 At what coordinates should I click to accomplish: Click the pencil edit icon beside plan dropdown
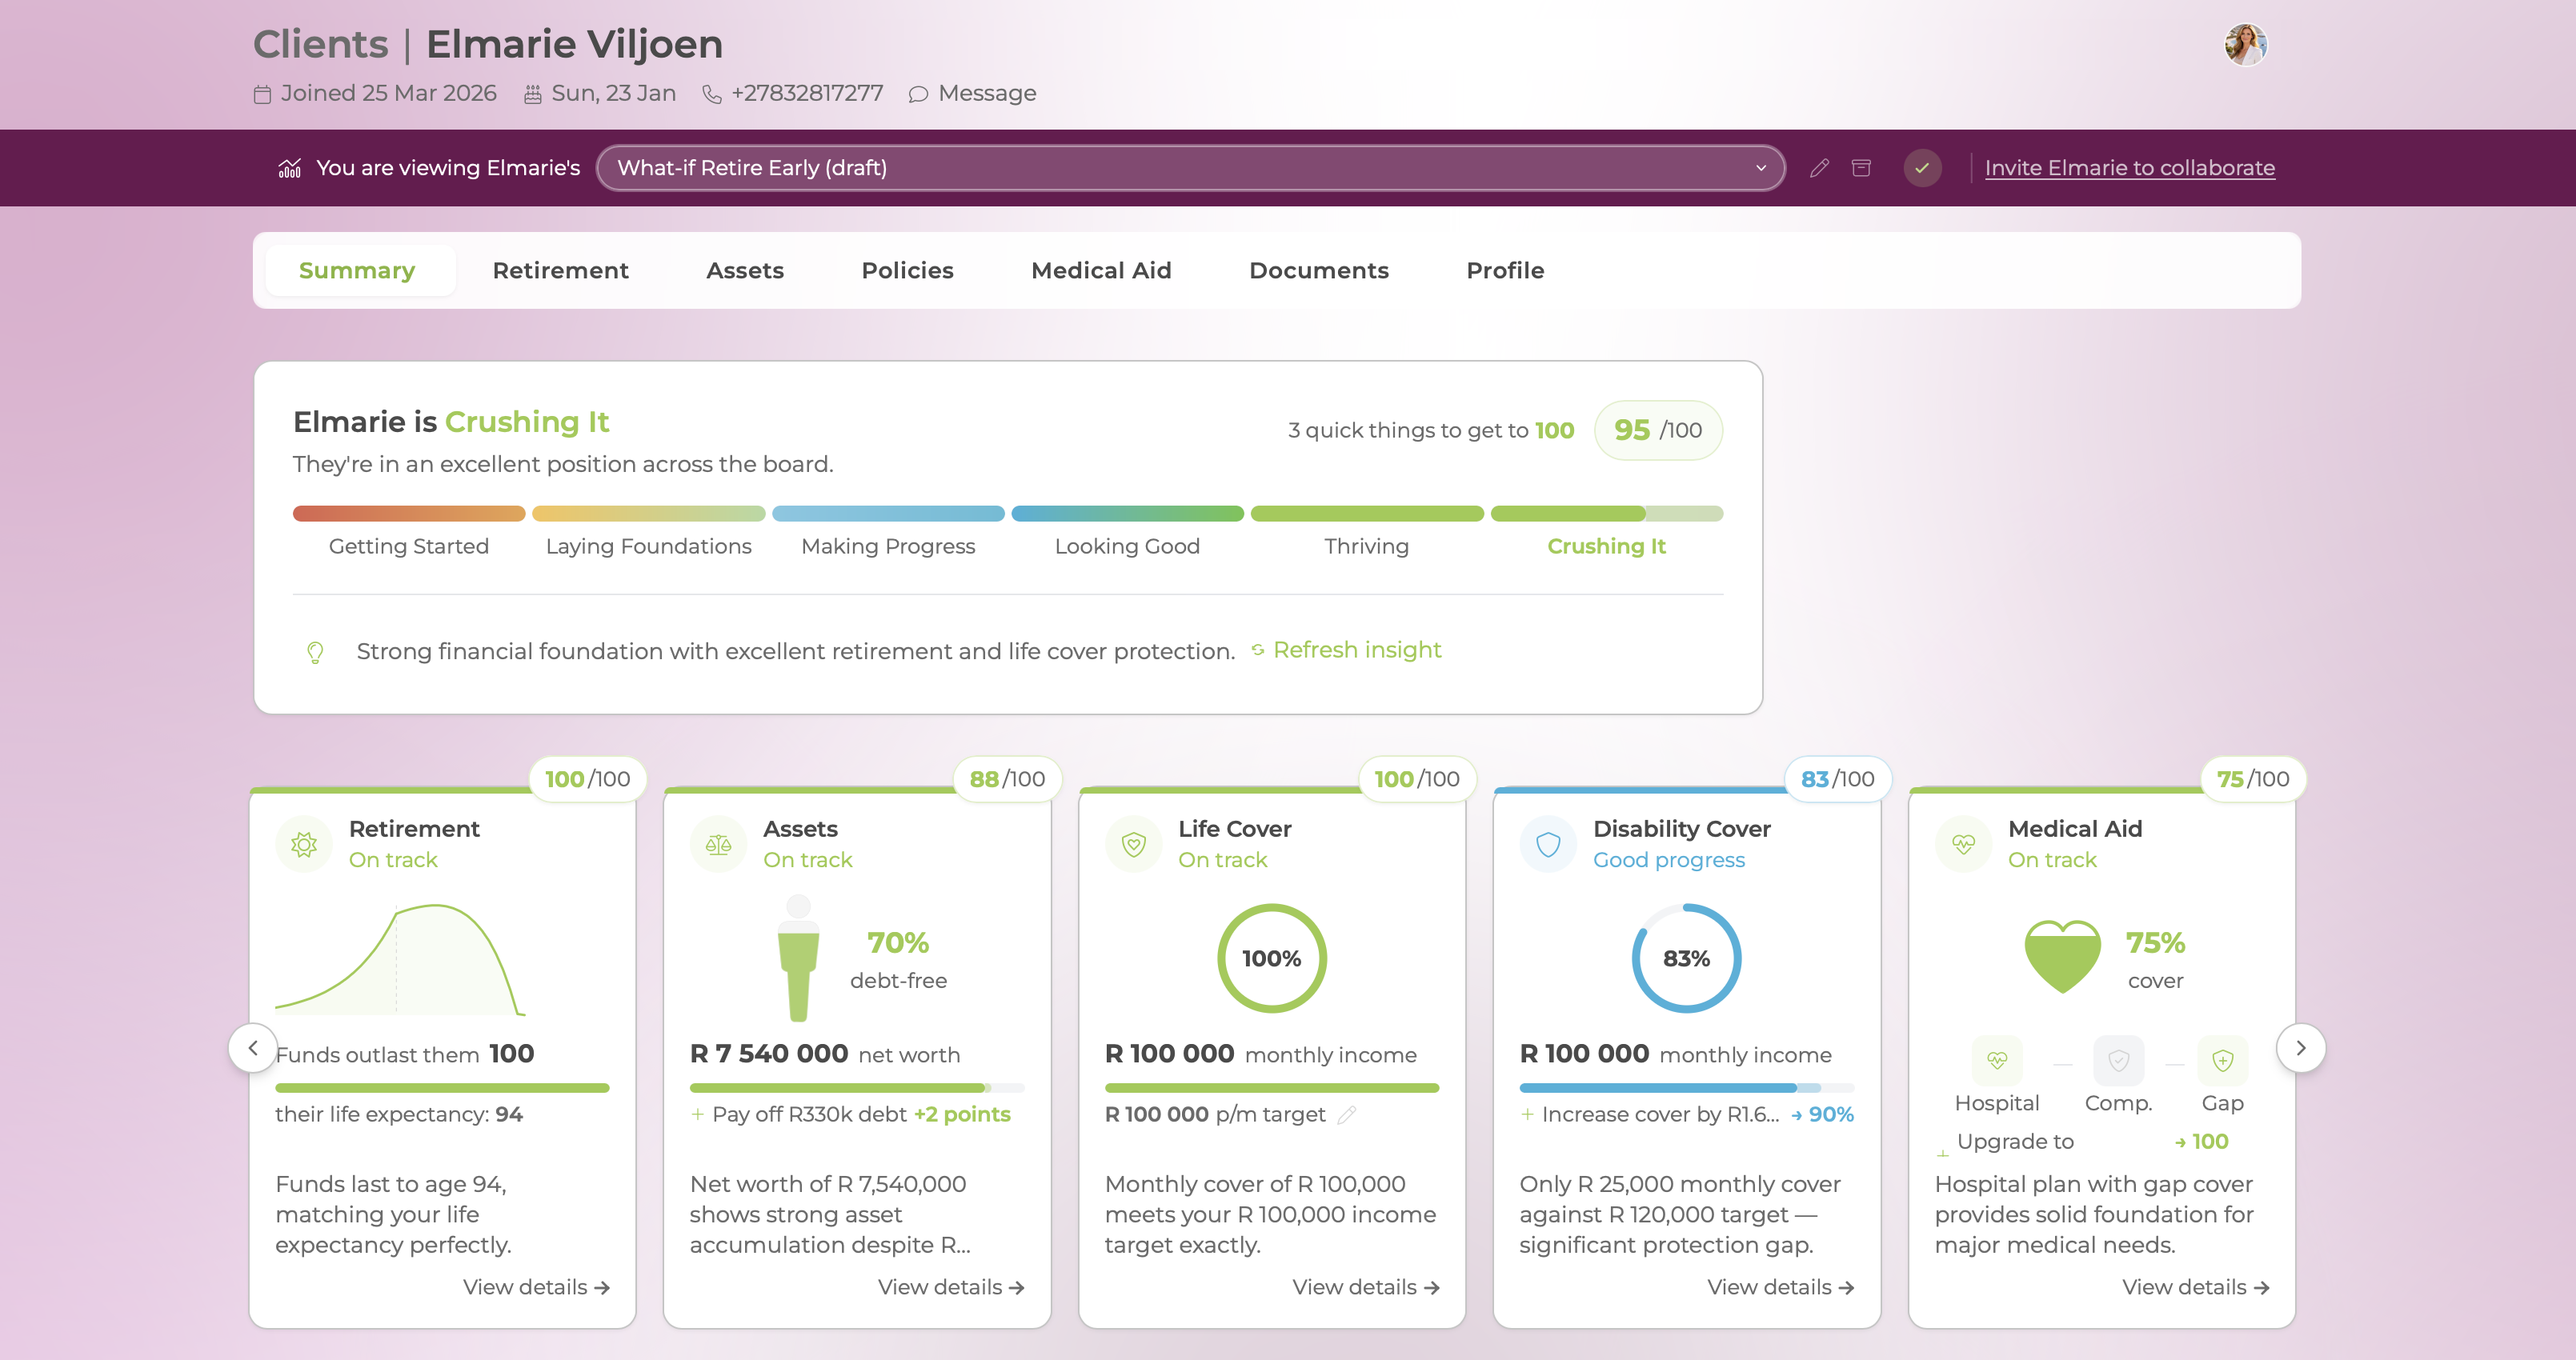tap(1819, 168)
